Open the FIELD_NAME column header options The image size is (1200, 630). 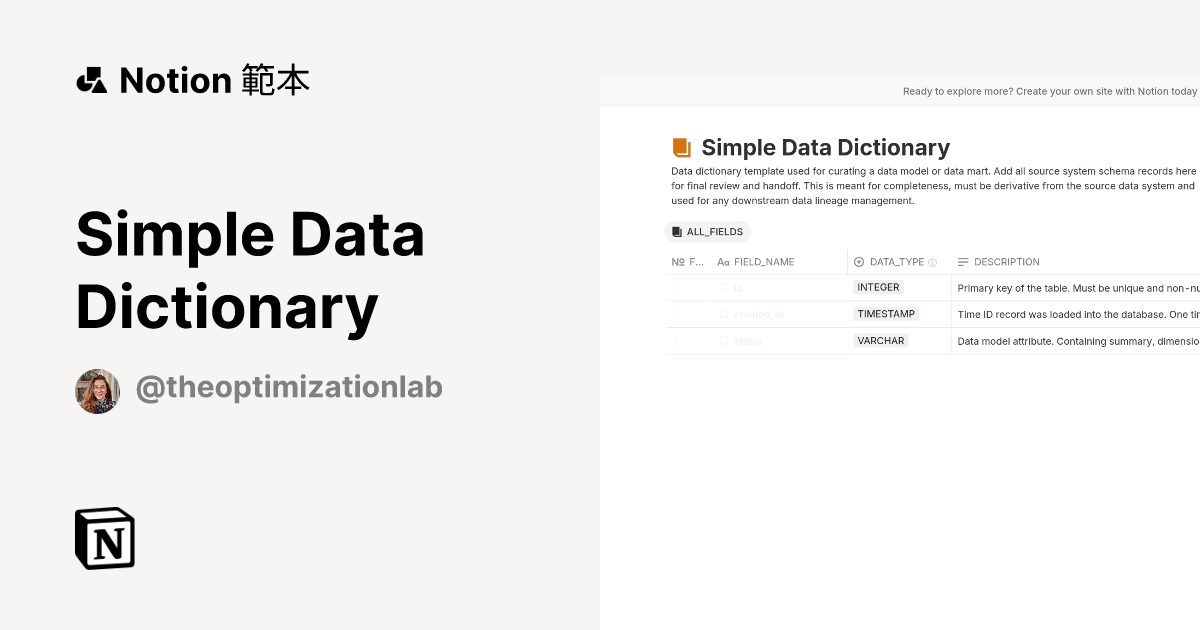pyautogui.click(x=764, y=261)
